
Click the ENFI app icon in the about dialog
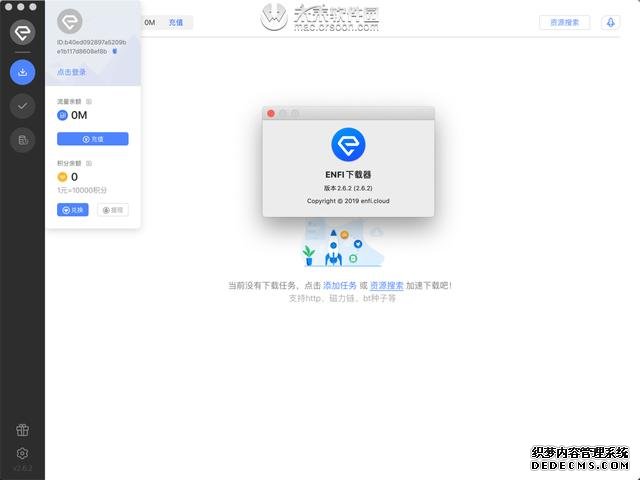point(348,144)
